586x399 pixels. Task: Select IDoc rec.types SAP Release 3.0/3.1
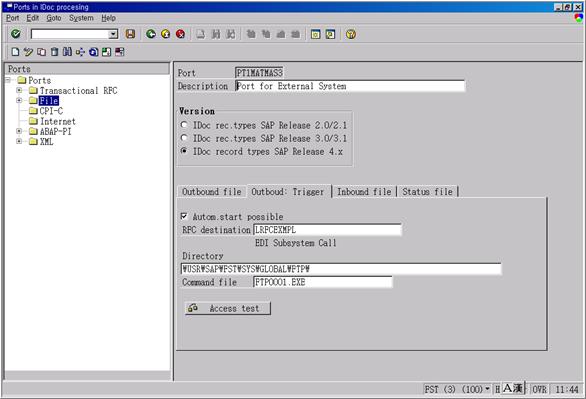(184, 138)
